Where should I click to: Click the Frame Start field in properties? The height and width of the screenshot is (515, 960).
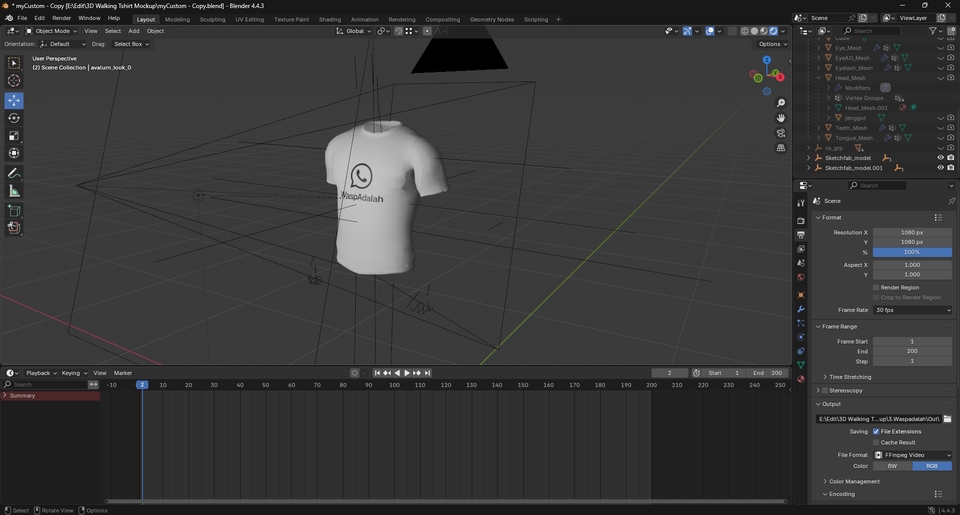click(912, 341)
